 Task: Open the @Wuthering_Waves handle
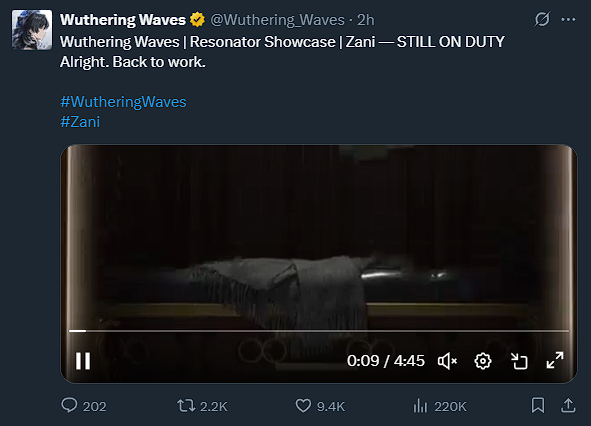pyautogui.click(x=277, y=20)
